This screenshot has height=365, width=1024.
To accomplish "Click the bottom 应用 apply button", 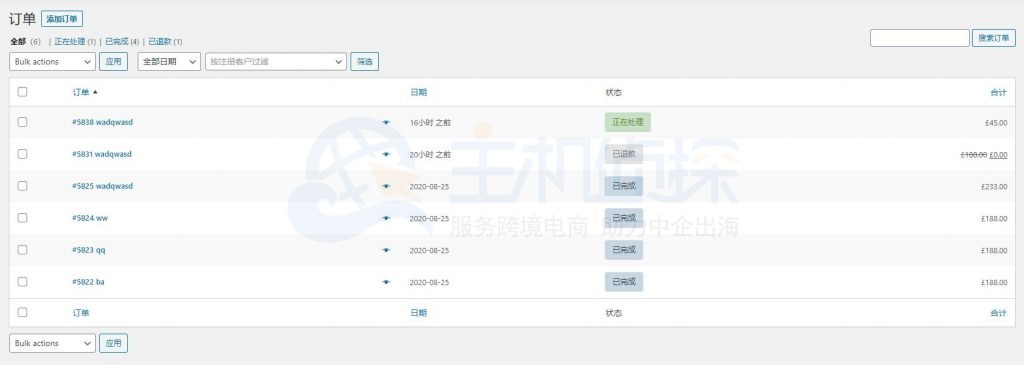I will coord(114,343).
